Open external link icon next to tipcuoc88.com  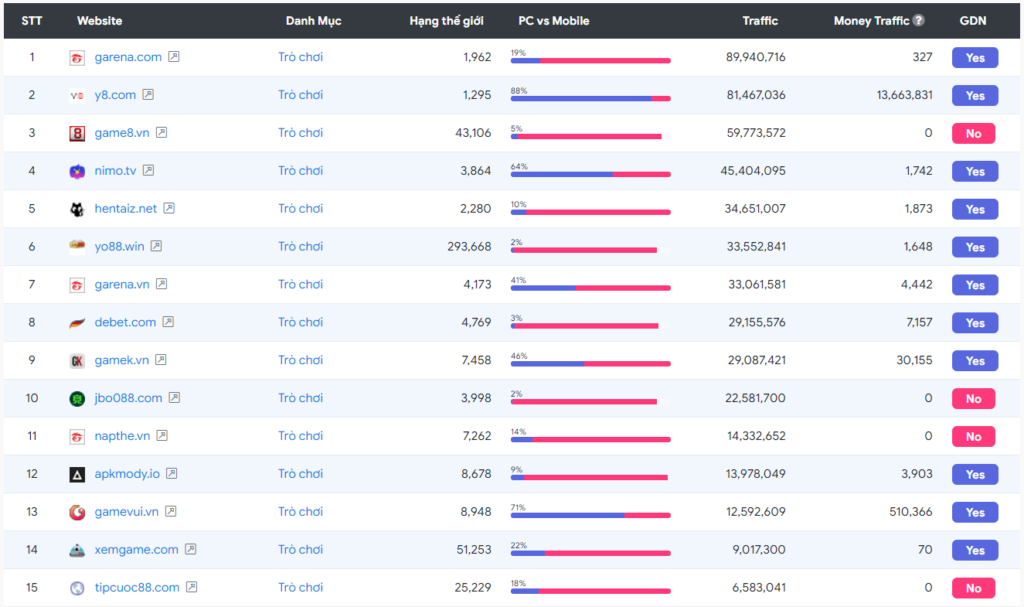point(191,587)
